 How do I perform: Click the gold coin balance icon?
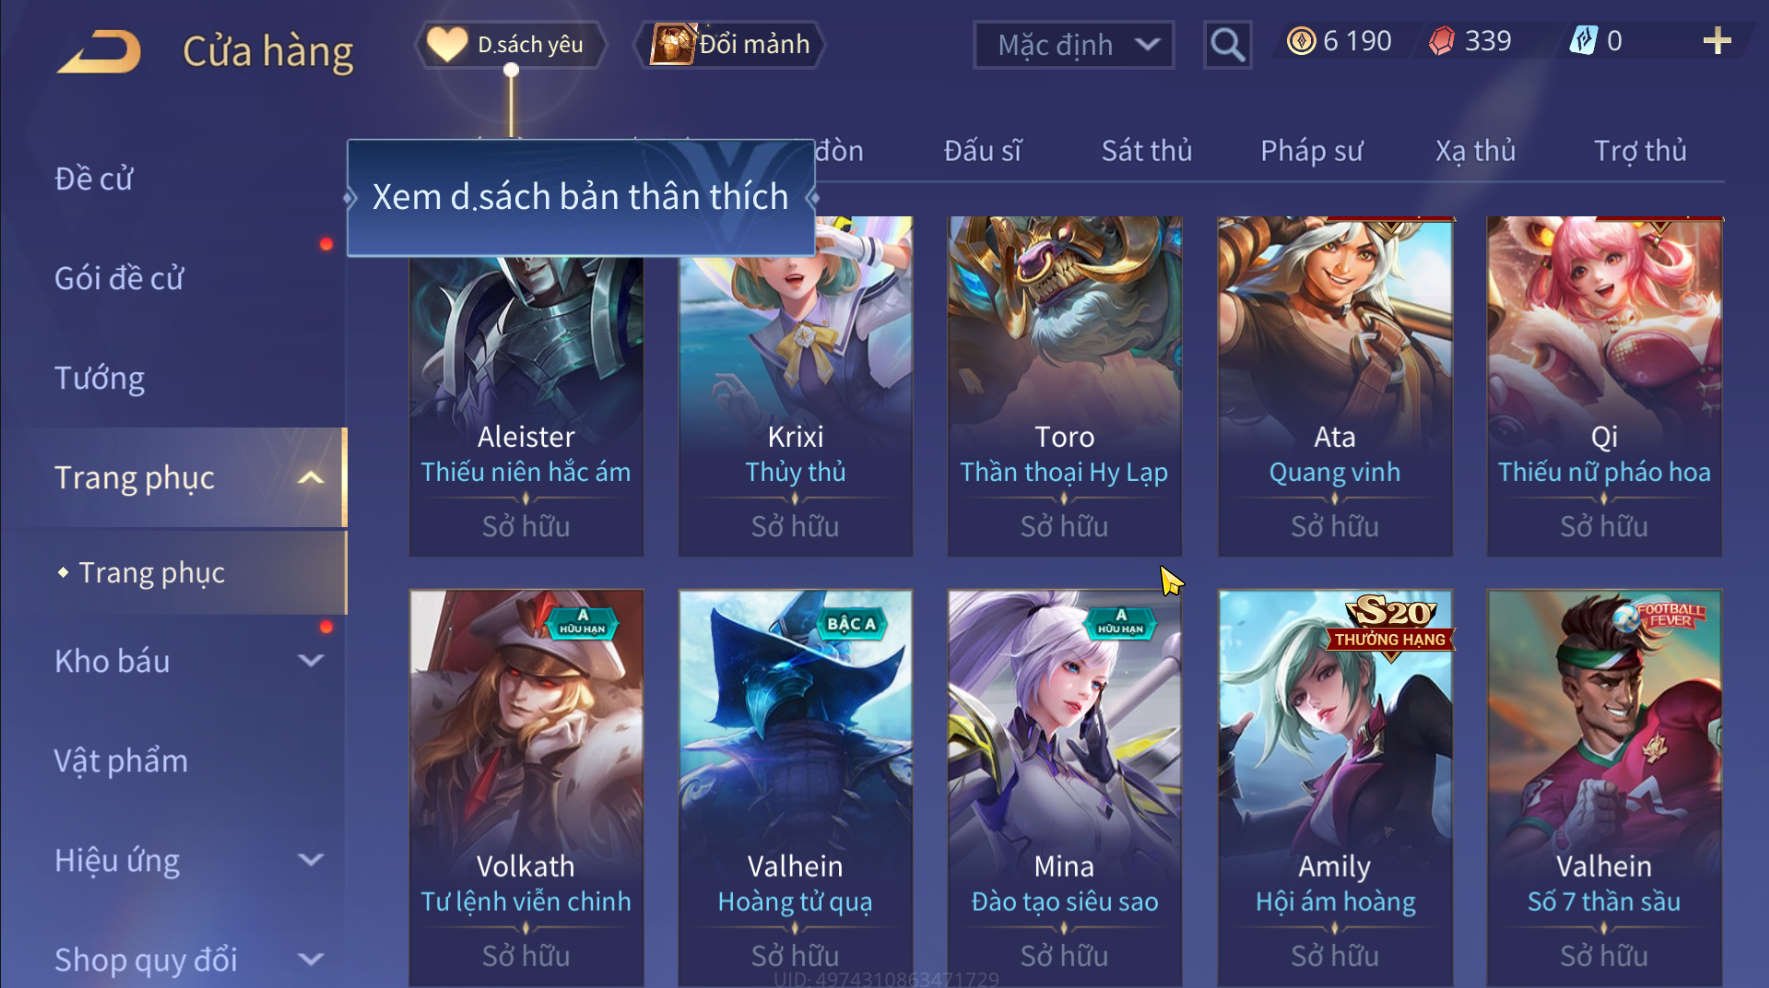(1301, 41)
